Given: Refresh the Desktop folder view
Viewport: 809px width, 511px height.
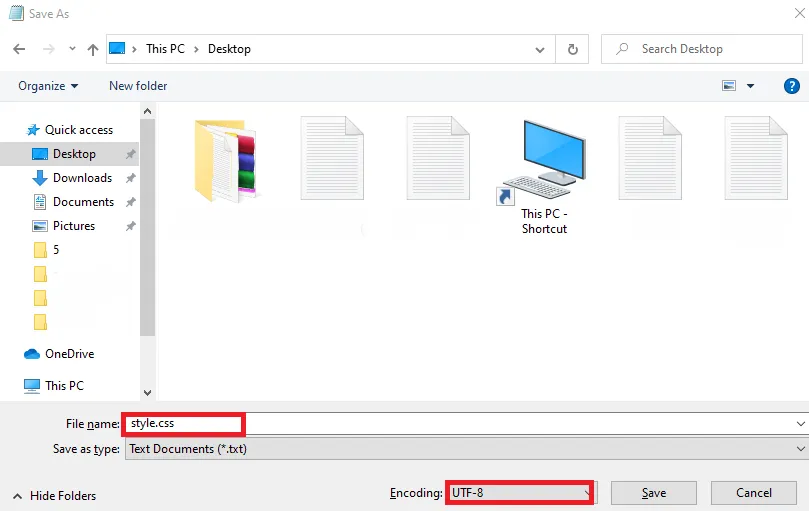Looking at the screenshot, I should [x=572, y=50].
